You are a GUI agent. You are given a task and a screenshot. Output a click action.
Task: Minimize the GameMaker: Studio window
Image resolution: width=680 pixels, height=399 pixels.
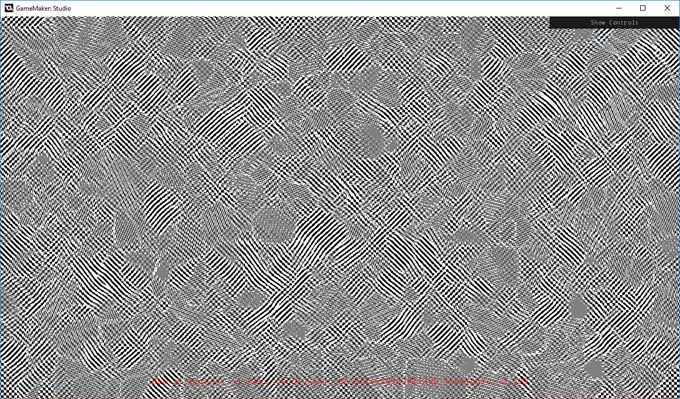[x=619, y=8]
